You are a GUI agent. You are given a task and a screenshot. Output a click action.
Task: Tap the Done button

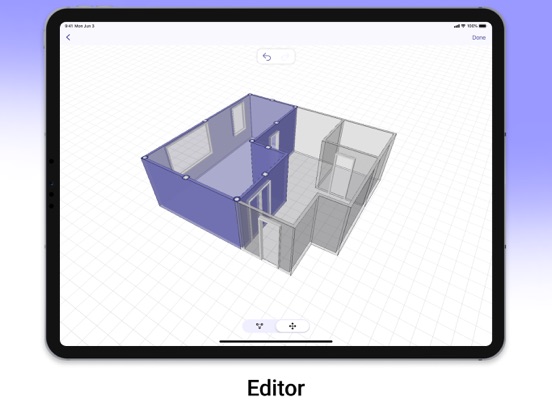click(478, 38)
